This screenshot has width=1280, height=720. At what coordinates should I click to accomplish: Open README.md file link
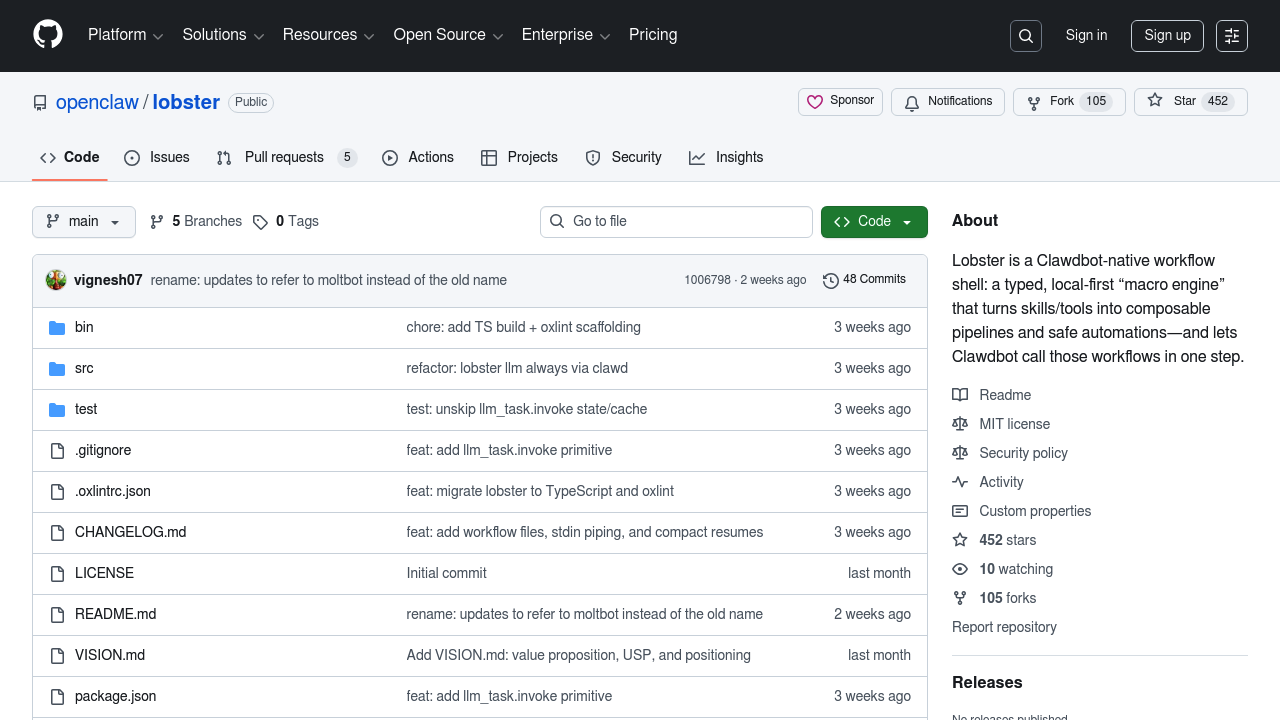click(x=115, y=614)
